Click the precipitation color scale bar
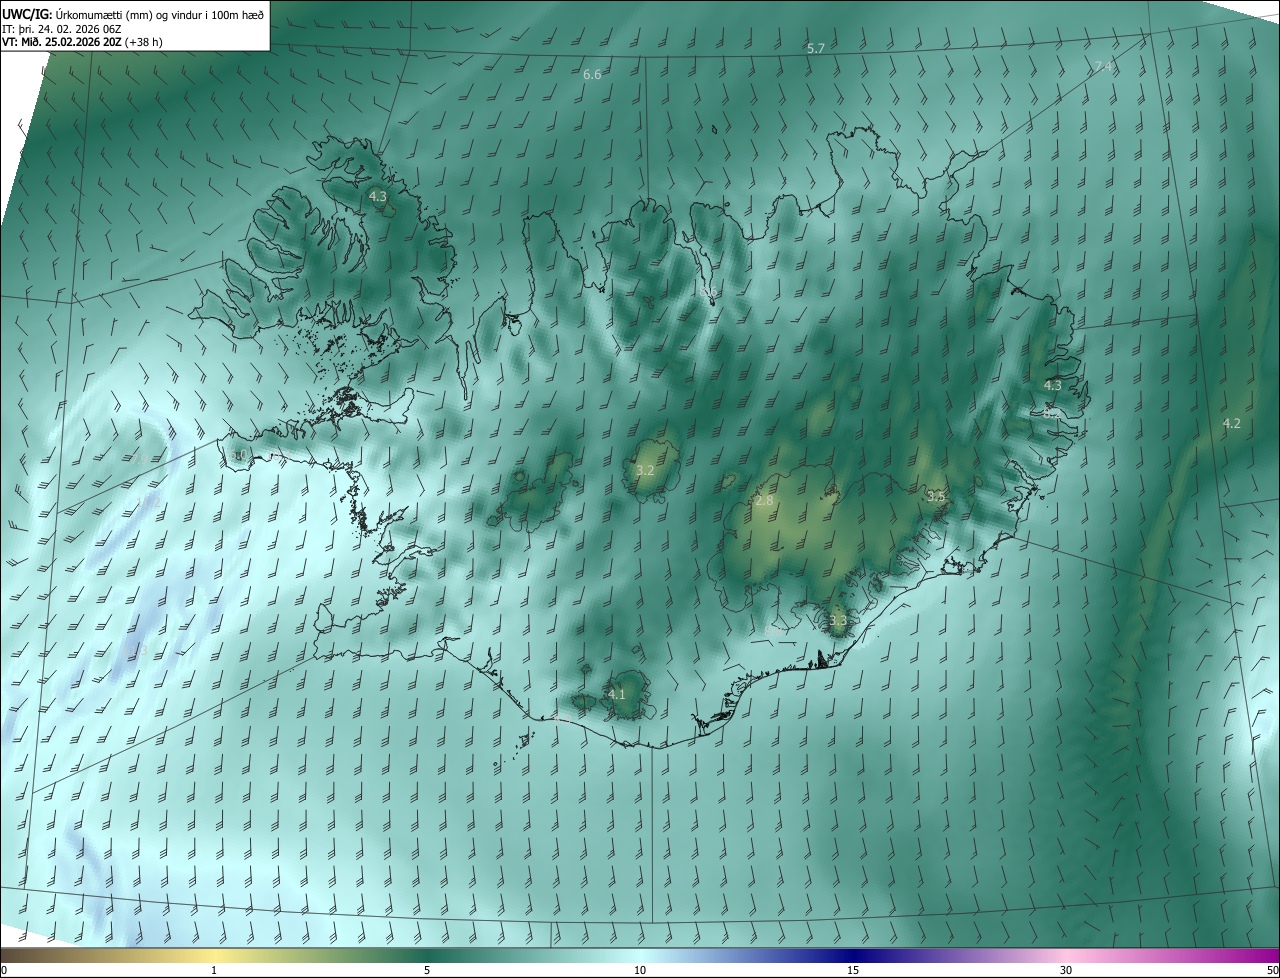Image resolution: width=1280 pixels, height=978 pixels. coord(640,955)
